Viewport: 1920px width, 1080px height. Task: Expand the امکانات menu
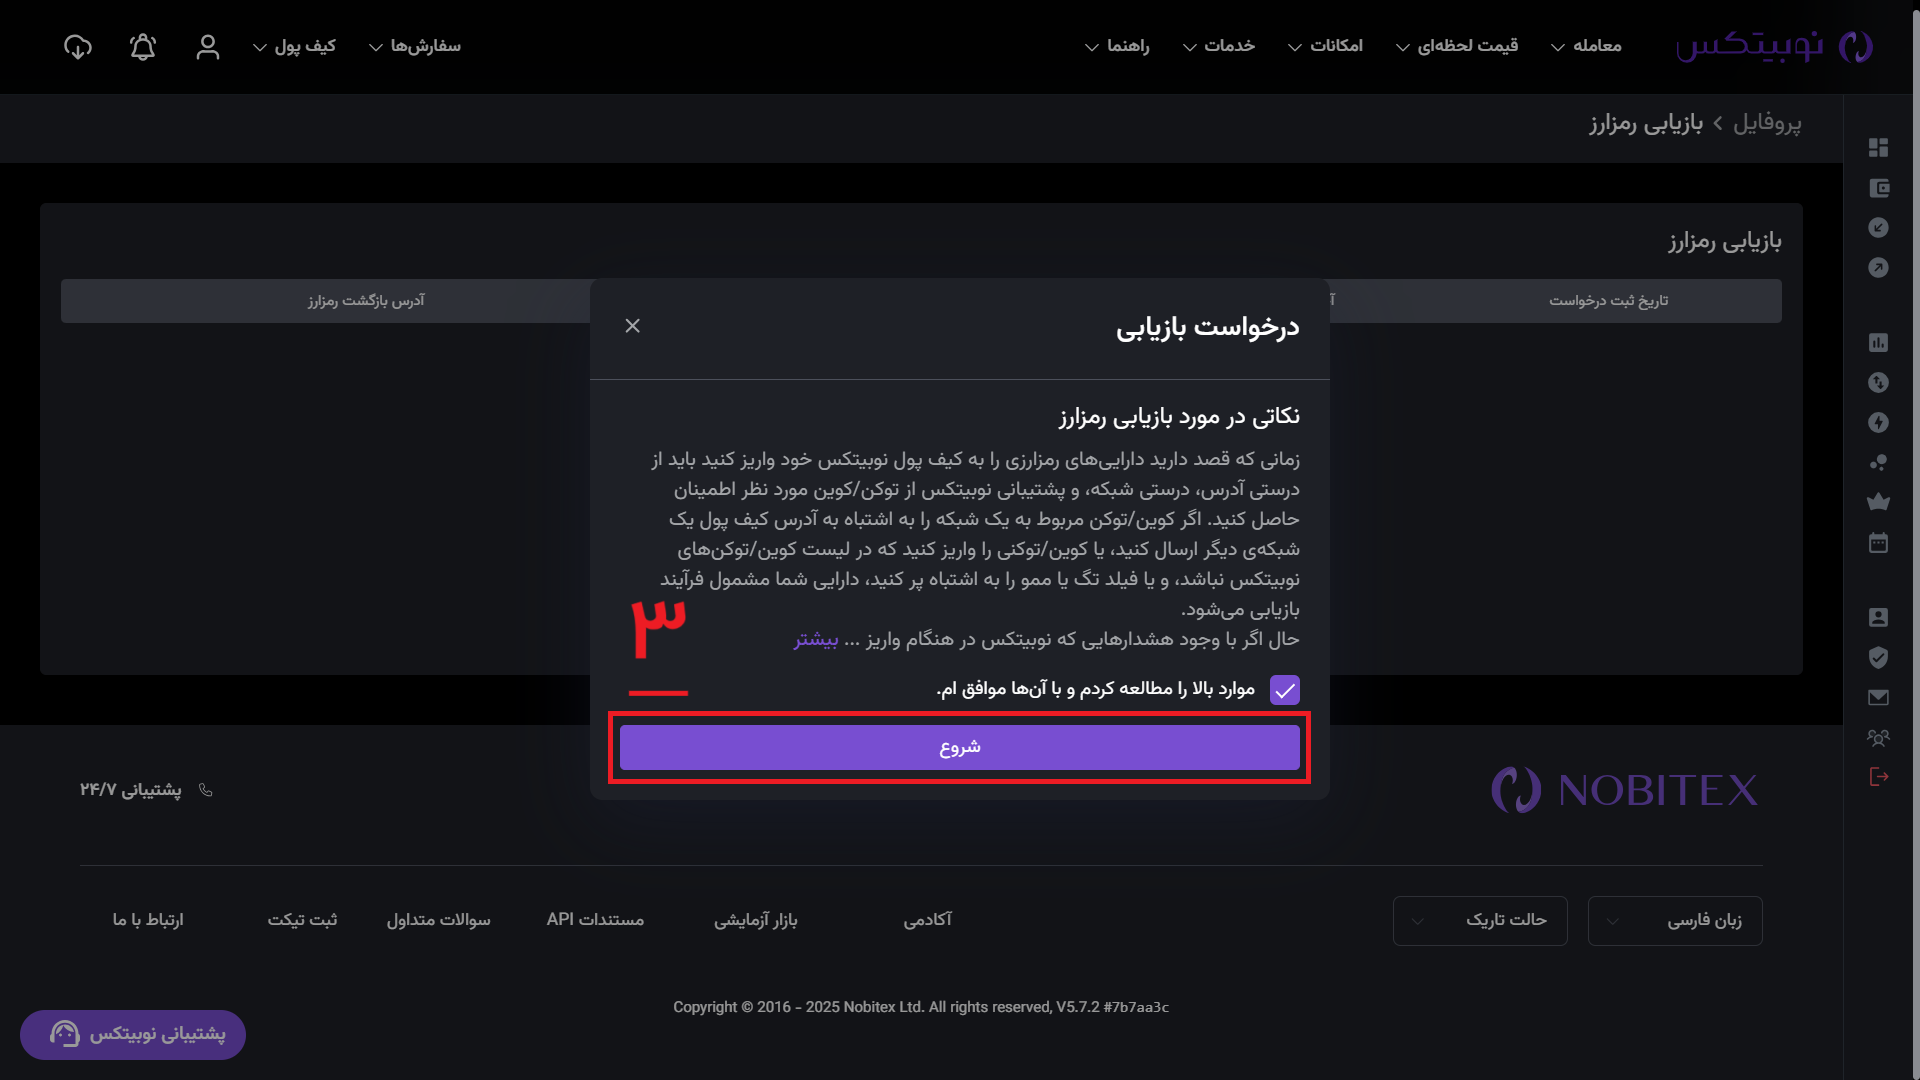(x=1325, y=46)
